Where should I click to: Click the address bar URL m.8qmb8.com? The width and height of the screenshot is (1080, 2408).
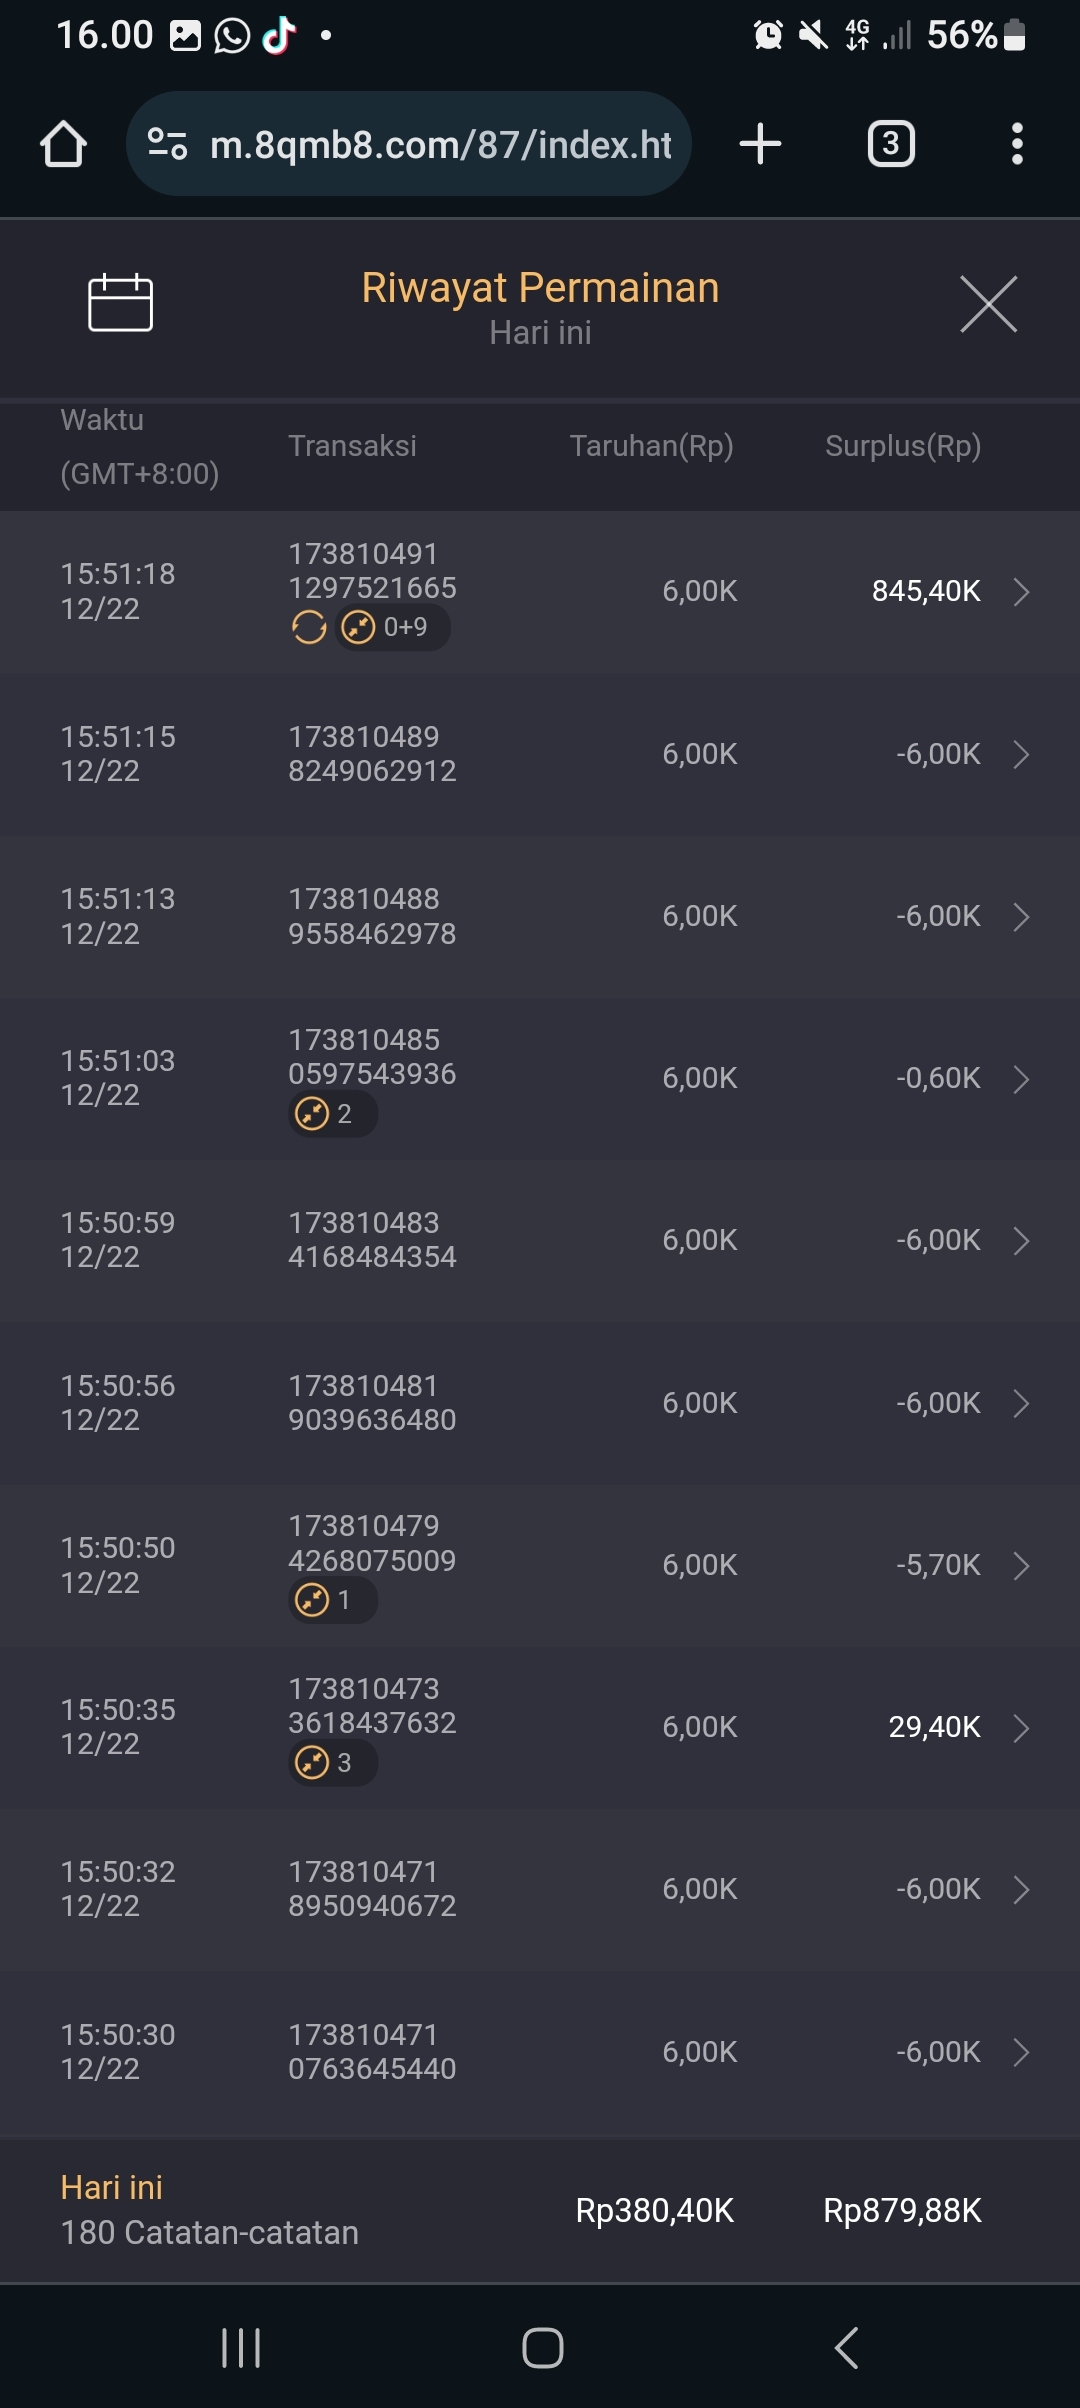440,145
